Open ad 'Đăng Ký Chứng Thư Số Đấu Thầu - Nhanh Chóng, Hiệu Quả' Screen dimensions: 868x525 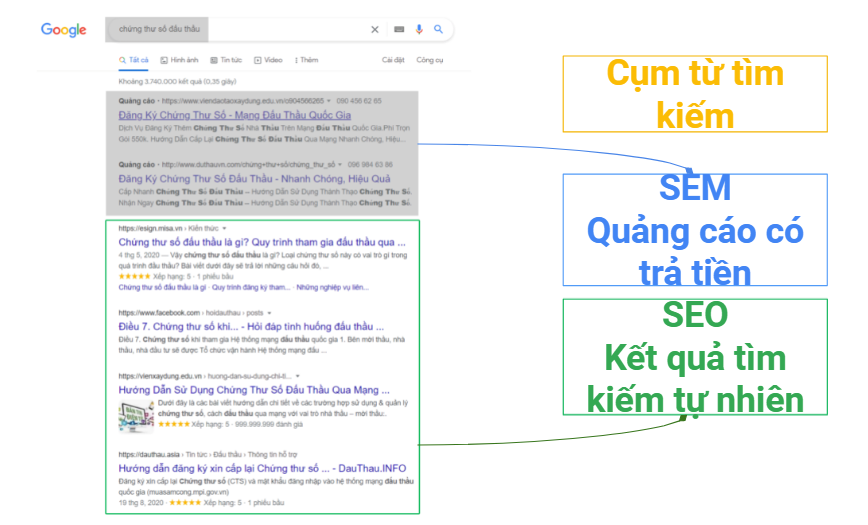pos(254,179)
